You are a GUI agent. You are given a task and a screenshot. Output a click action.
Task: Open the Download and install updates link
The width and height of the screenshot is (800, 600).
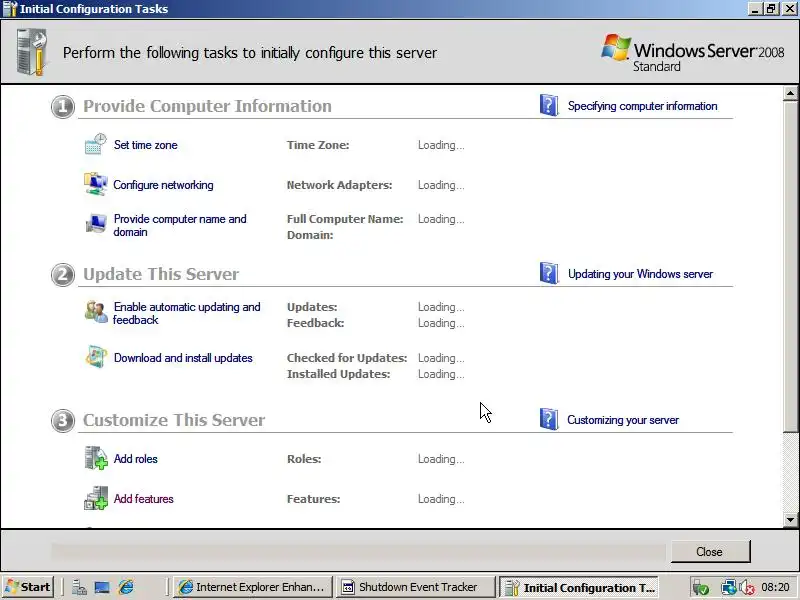pyautogui.click(x=183, y=358)
